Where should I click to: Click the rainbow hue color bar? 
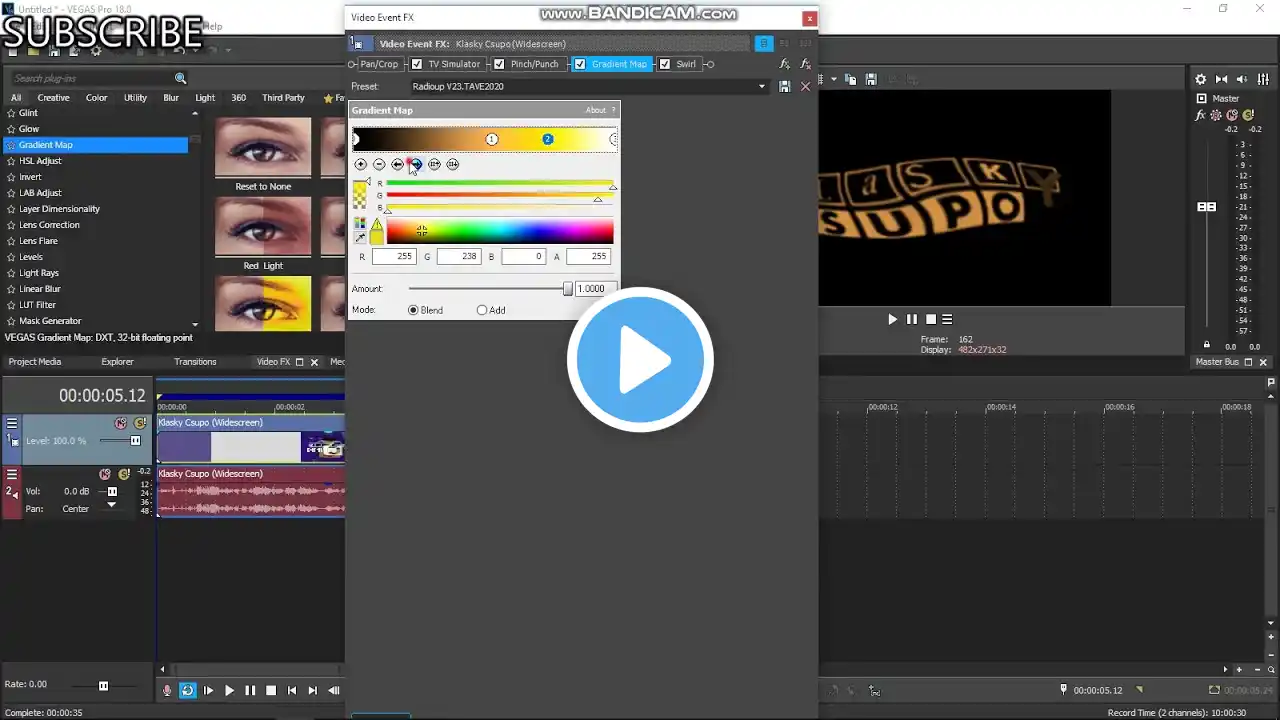(500, 232)
